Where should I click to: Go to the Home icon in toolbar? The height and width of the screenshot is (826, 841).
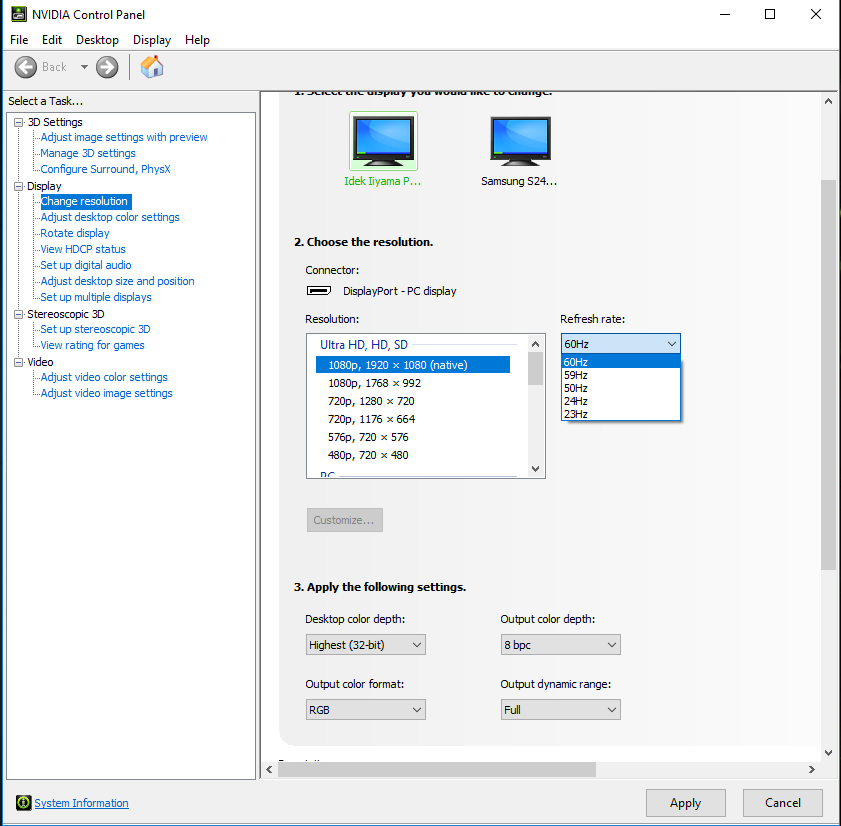point(152,67)
